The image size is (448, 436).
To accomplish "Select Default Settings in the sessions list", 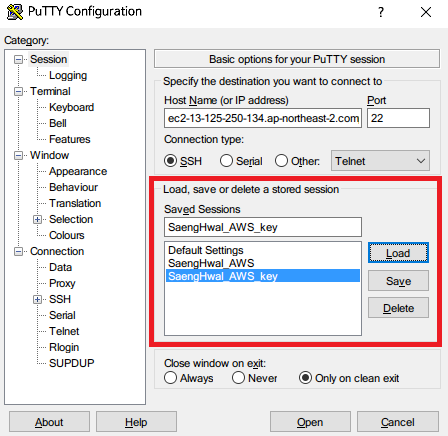I will (x=263, y=250).
